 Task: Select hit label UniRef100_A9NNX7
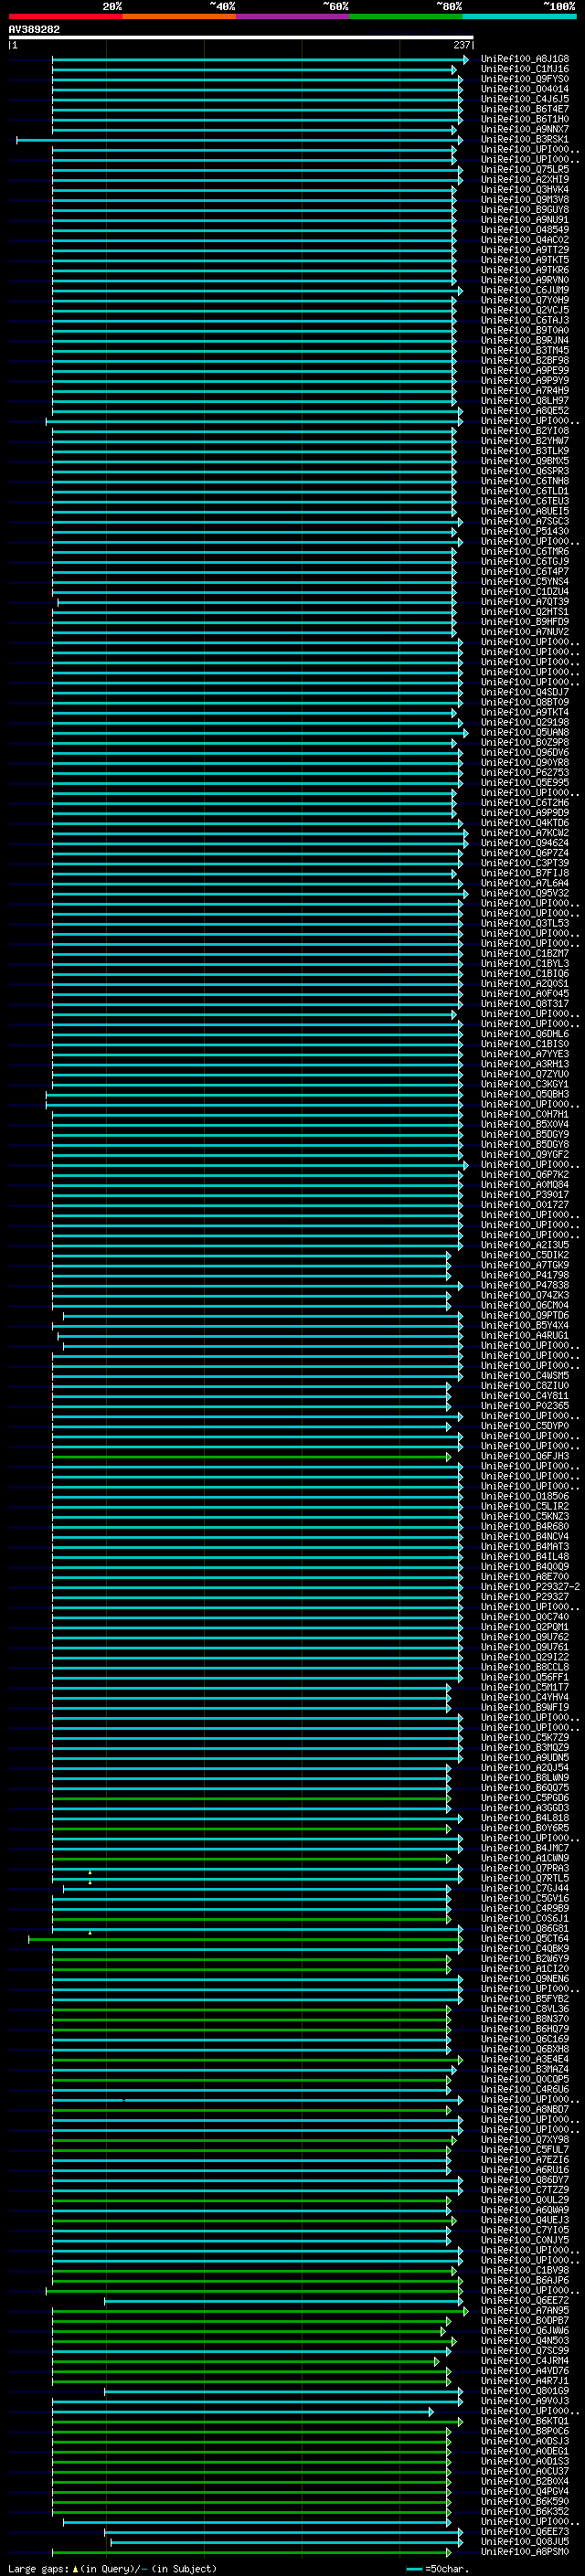pos(525,129)
